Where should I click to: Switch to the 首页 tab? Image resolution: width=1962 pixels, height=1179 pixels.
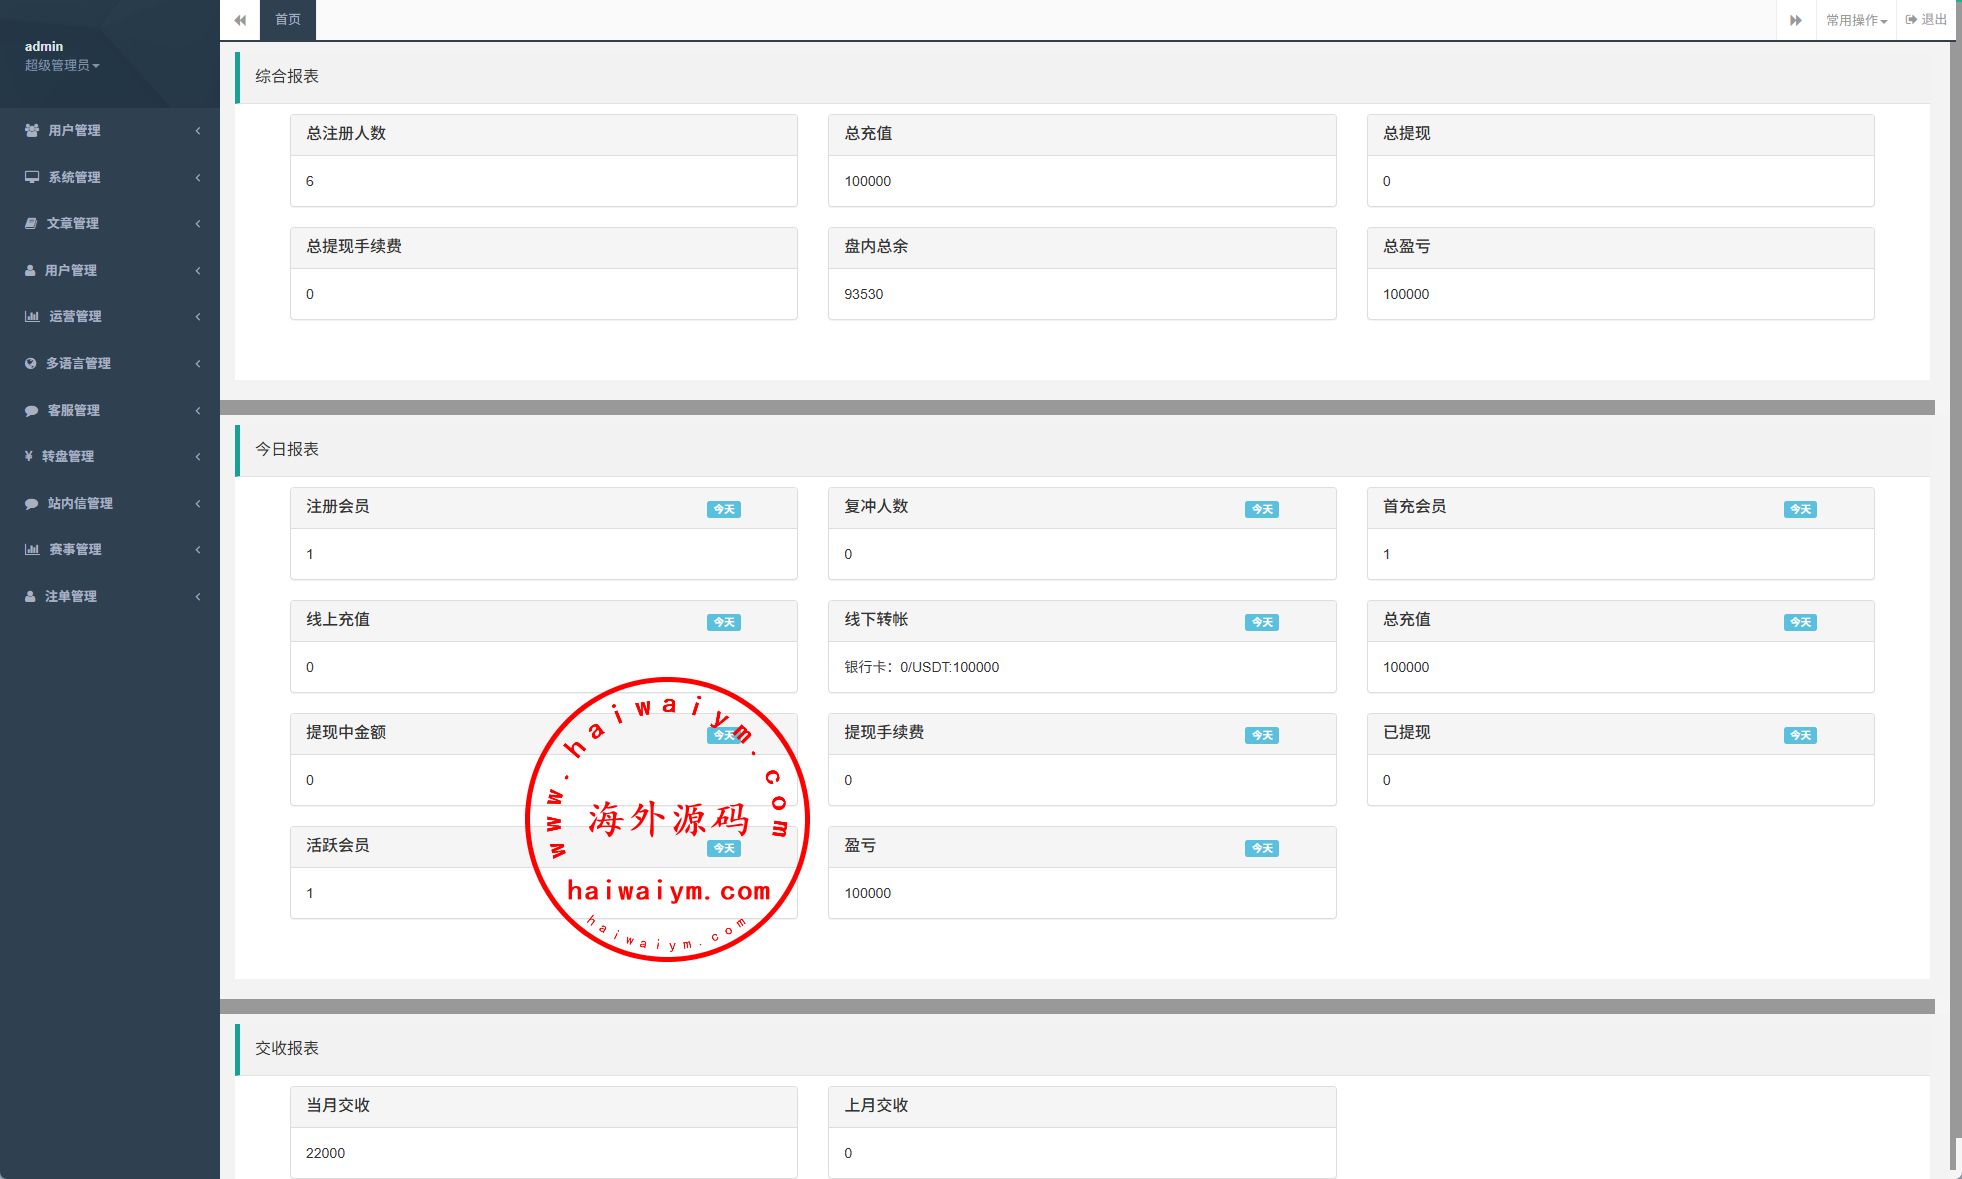pos(288,20)
